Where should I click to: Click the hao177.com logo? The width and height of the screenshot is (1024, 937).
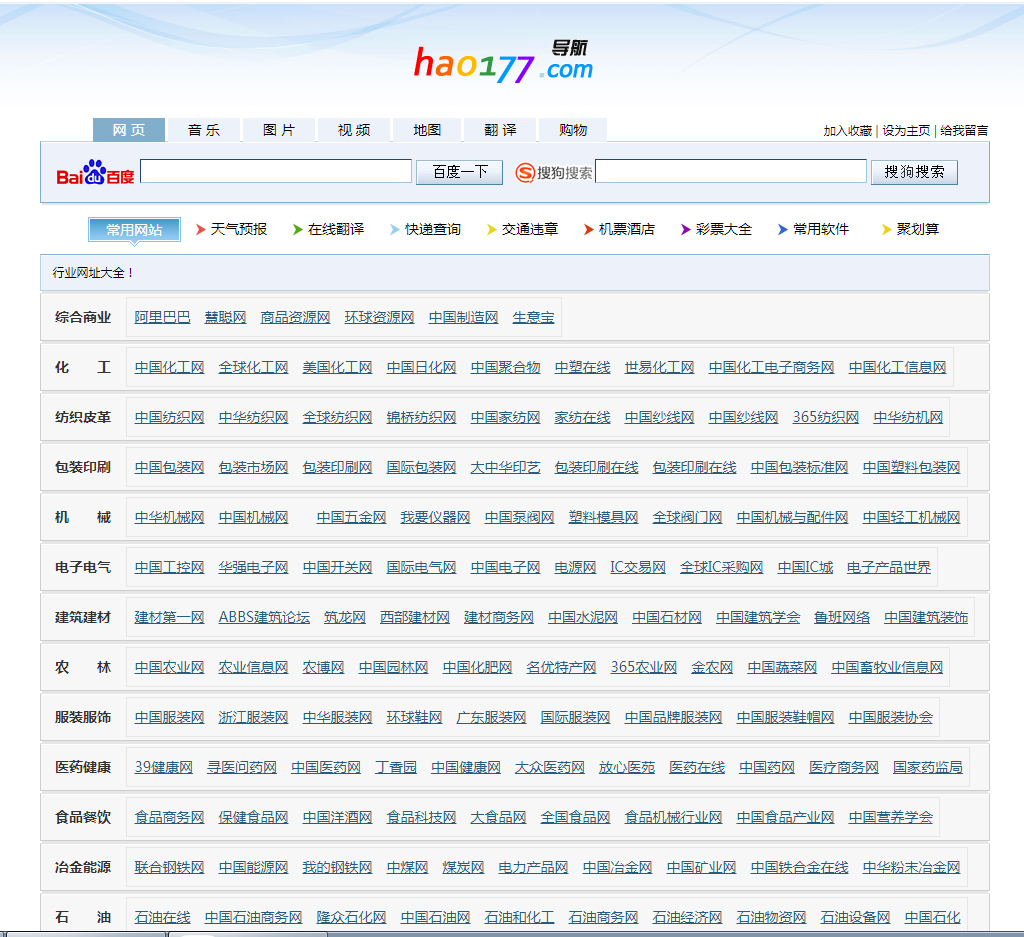[x=503, y=62]
